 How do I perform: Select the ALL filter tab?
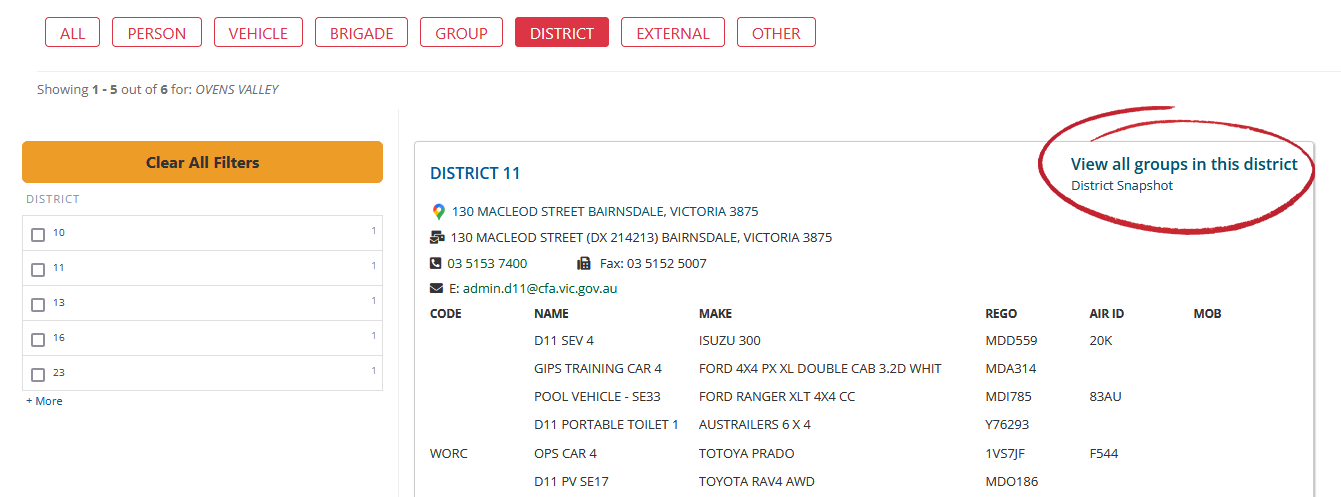(73, 32)
